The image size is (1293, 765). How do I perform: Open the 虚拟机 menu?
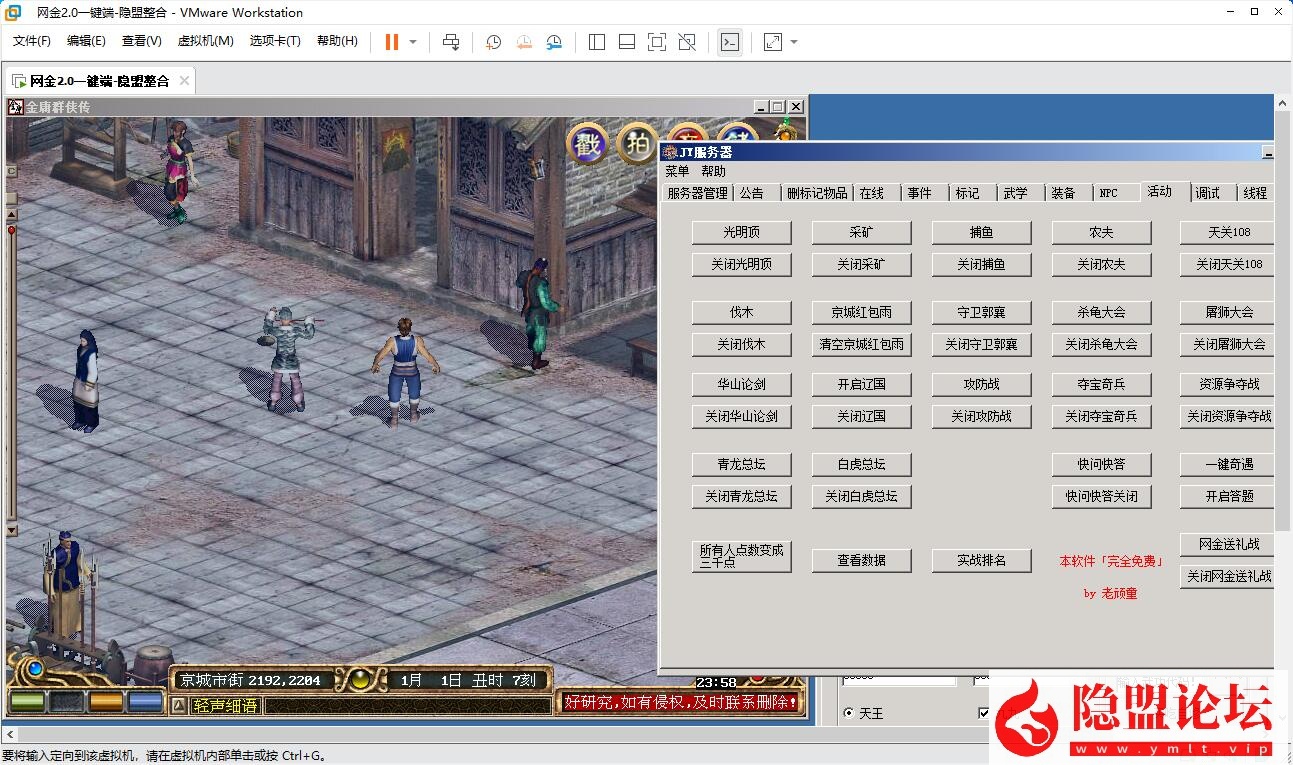pyautogui.click(x=204, y=41)
